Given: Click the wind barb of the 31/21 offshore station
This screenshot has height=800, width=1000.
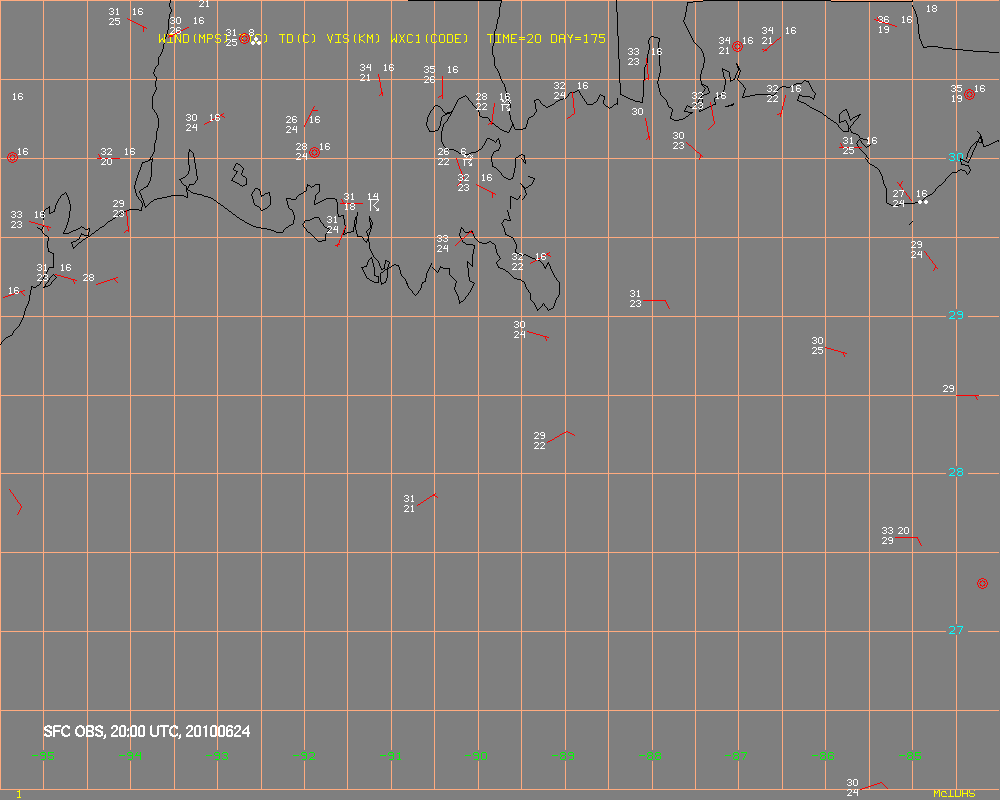Looking at the screenshot, I should tap(427, 500).
